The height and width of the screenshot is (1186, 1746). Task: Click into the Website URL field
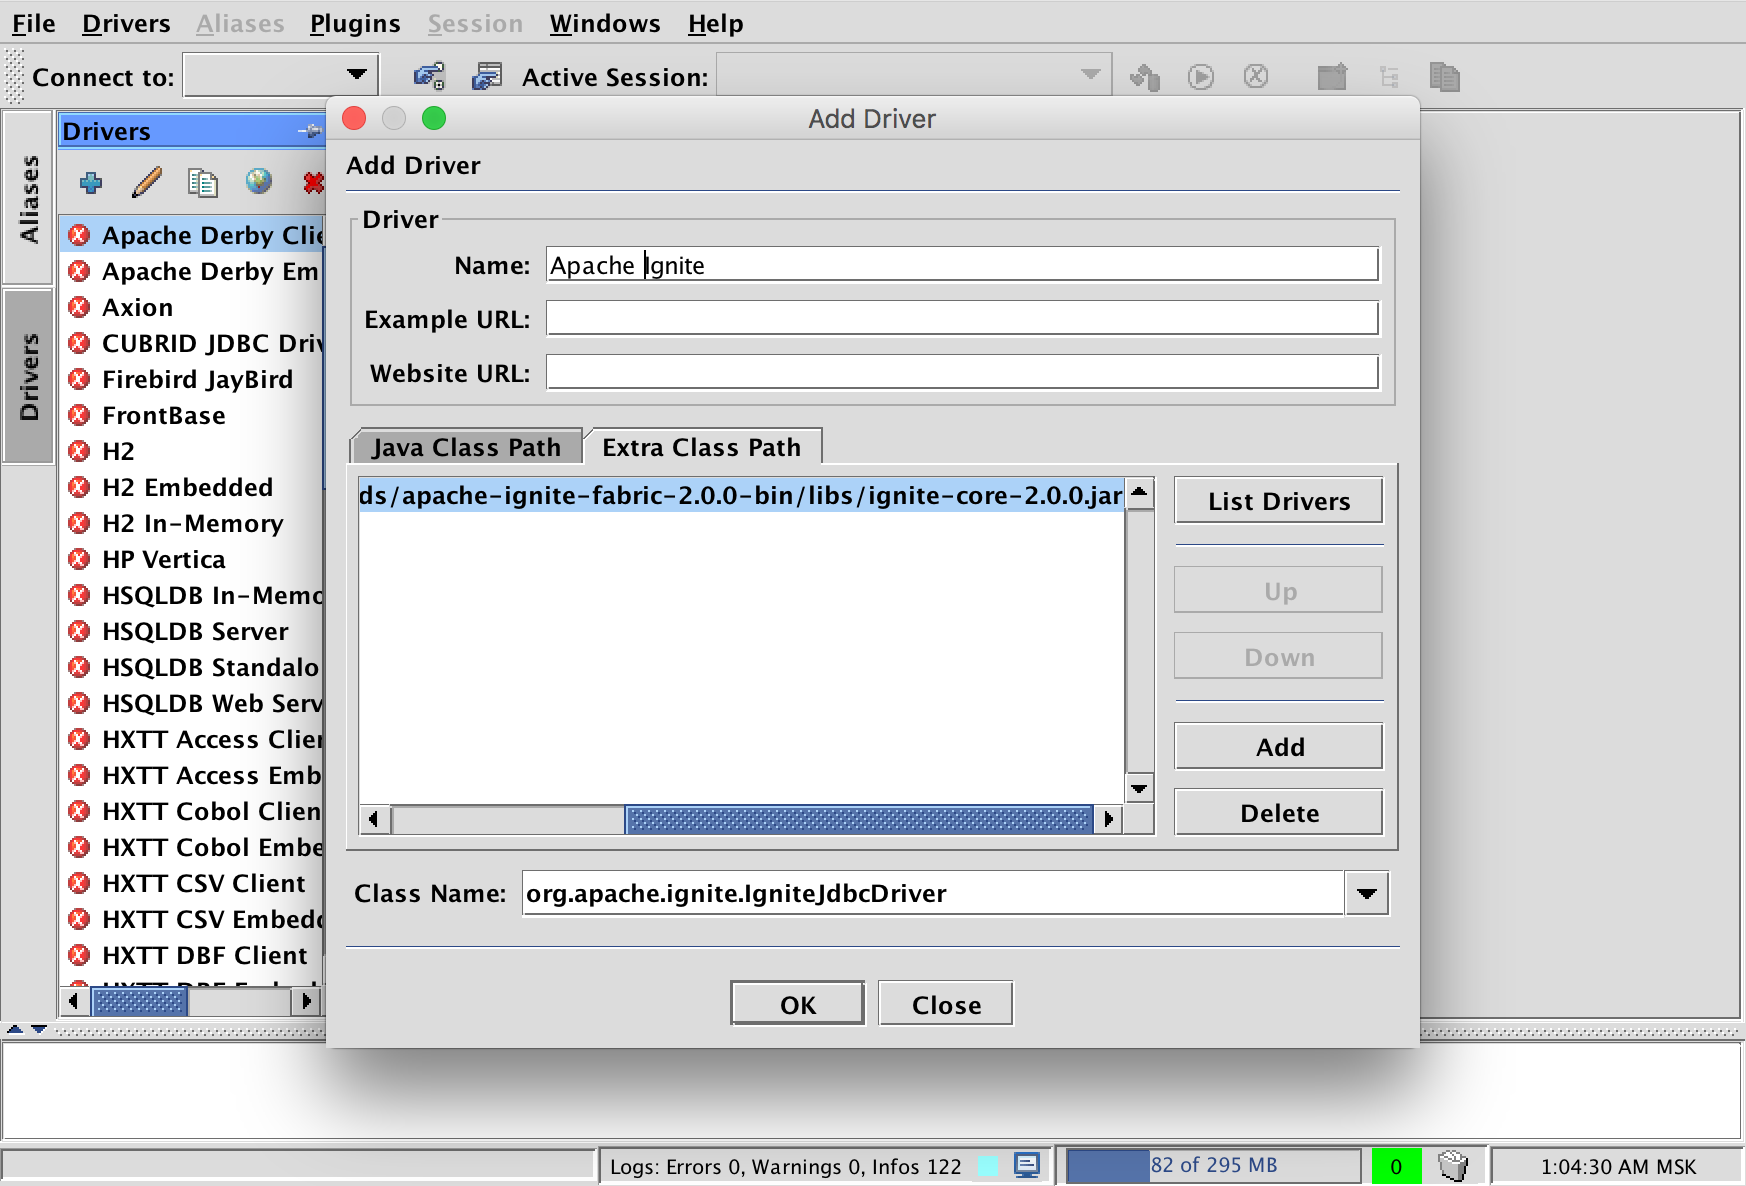pyautogui.click(x=962, y=373)
